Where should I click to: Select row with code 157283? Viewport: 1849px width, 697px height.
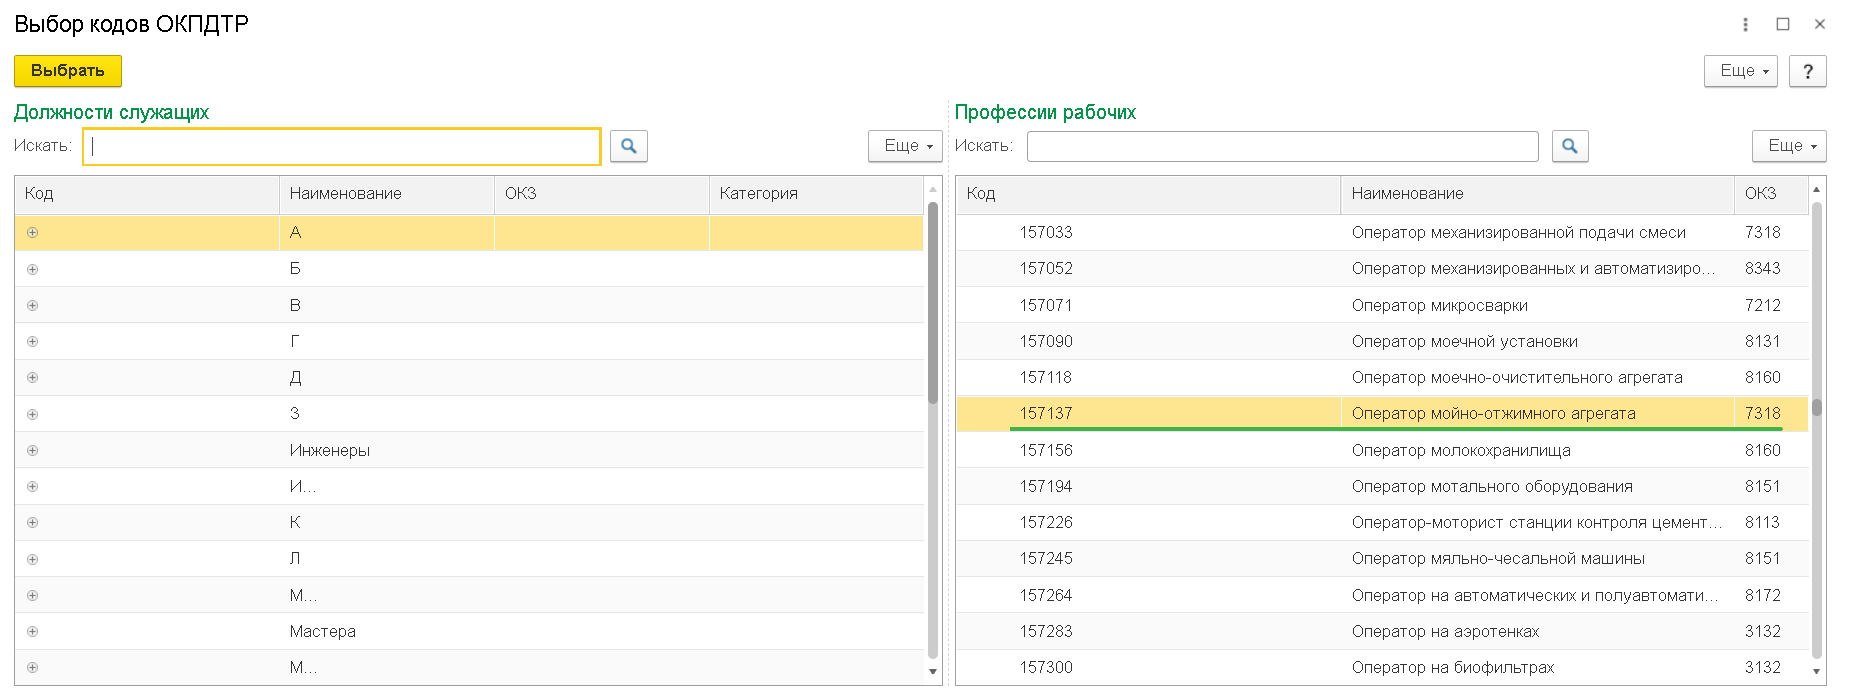click(1046, 632)
